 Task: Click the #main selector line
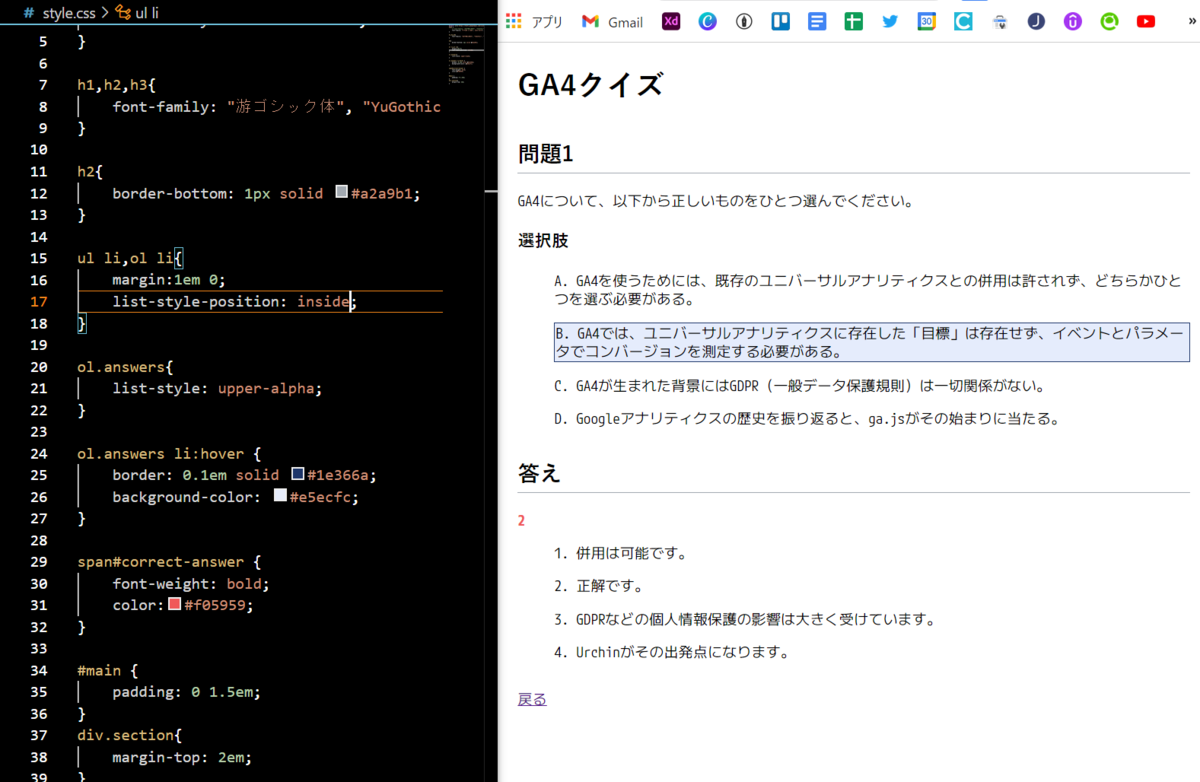coord(108,669)
